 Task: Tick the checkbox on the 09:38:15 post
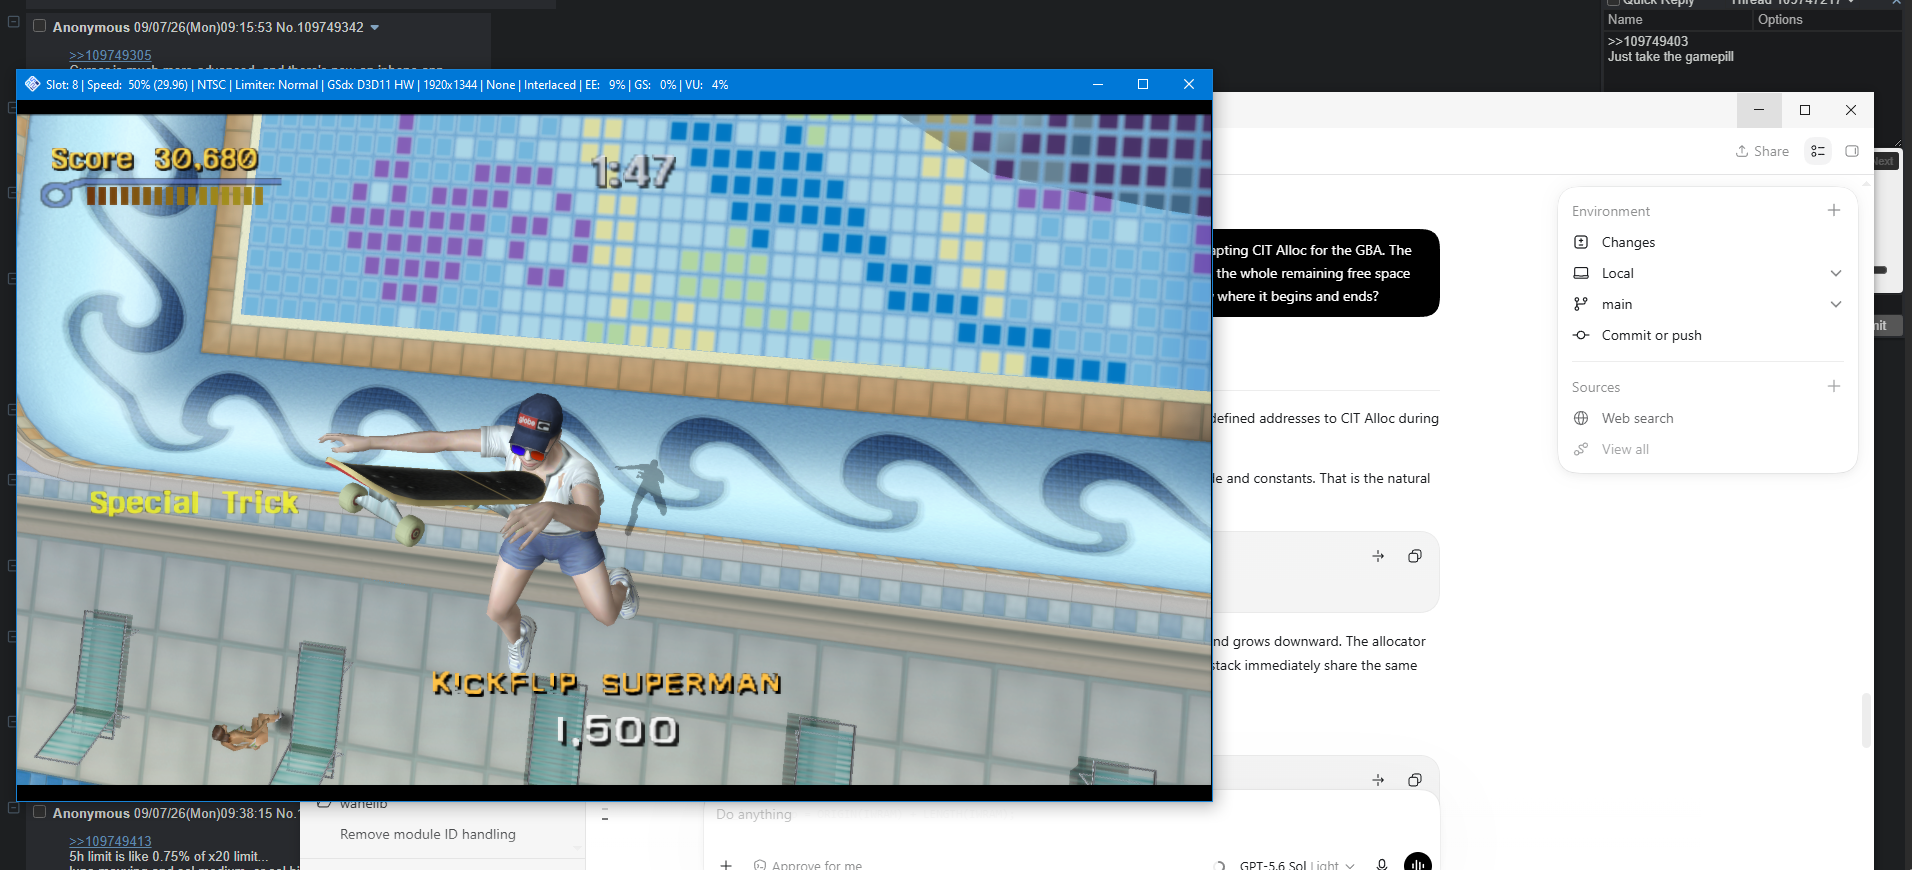pos(40,812)
